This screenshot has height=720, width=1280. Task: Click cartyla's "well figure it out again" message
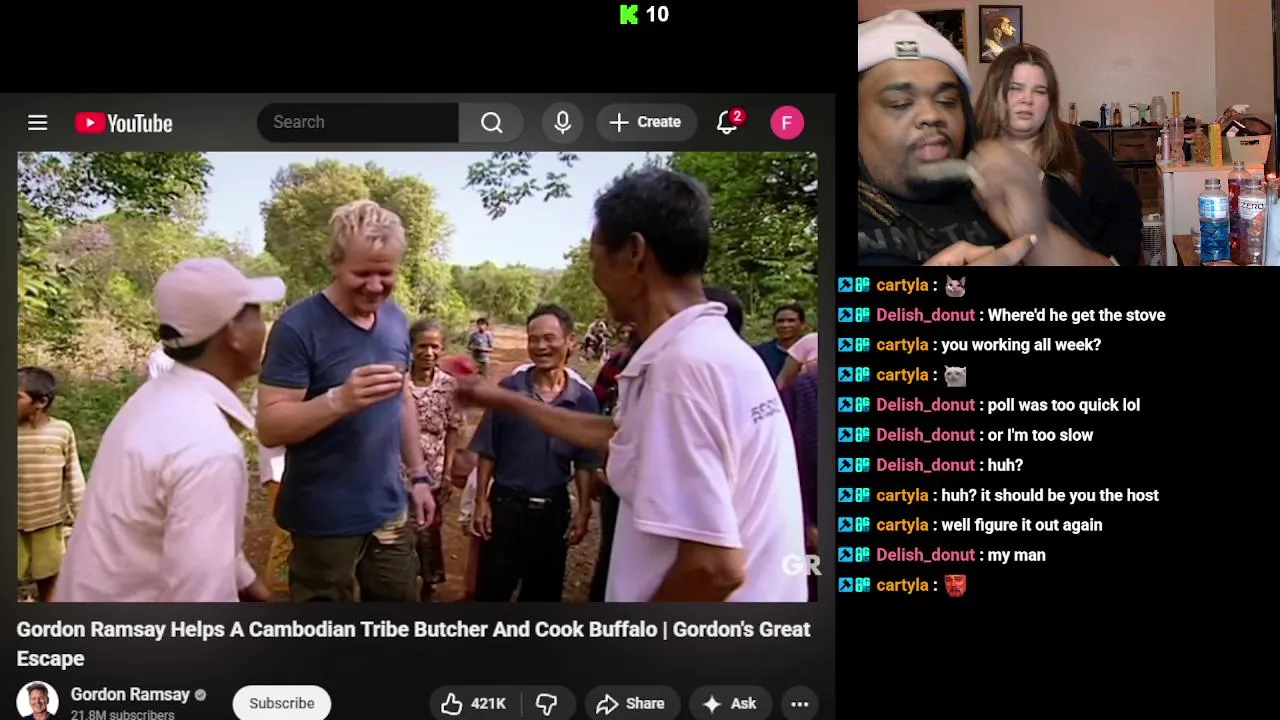click(x=1022, y=525)
